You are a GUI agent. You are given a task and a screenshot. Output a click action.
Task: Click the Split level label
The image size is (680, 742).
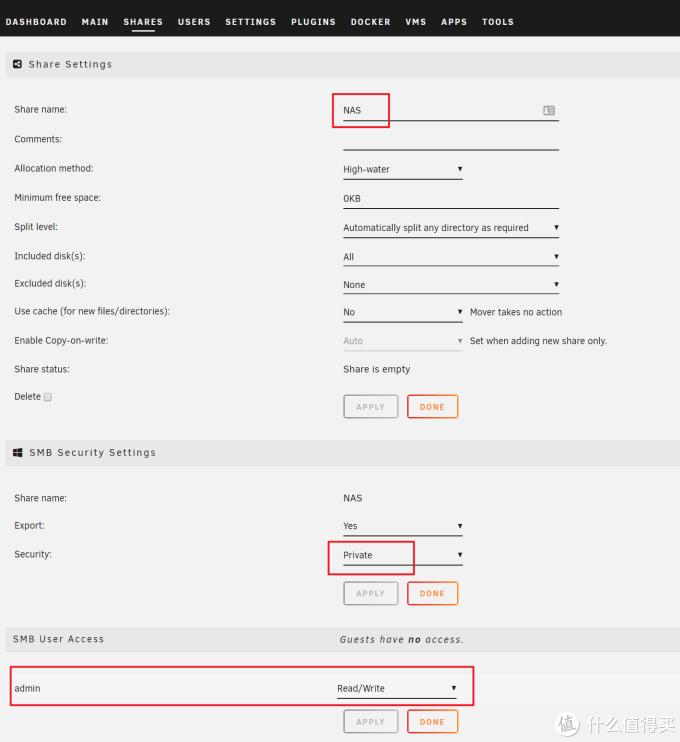pos(36,227)
